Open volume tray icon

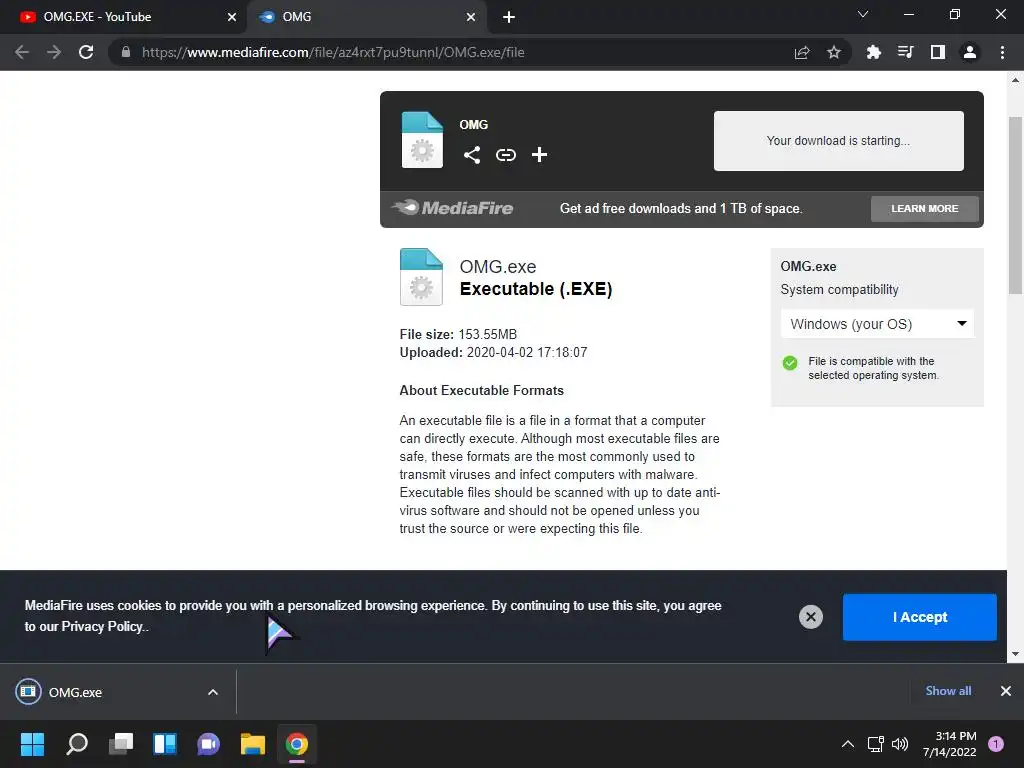(x=900, y=744)
